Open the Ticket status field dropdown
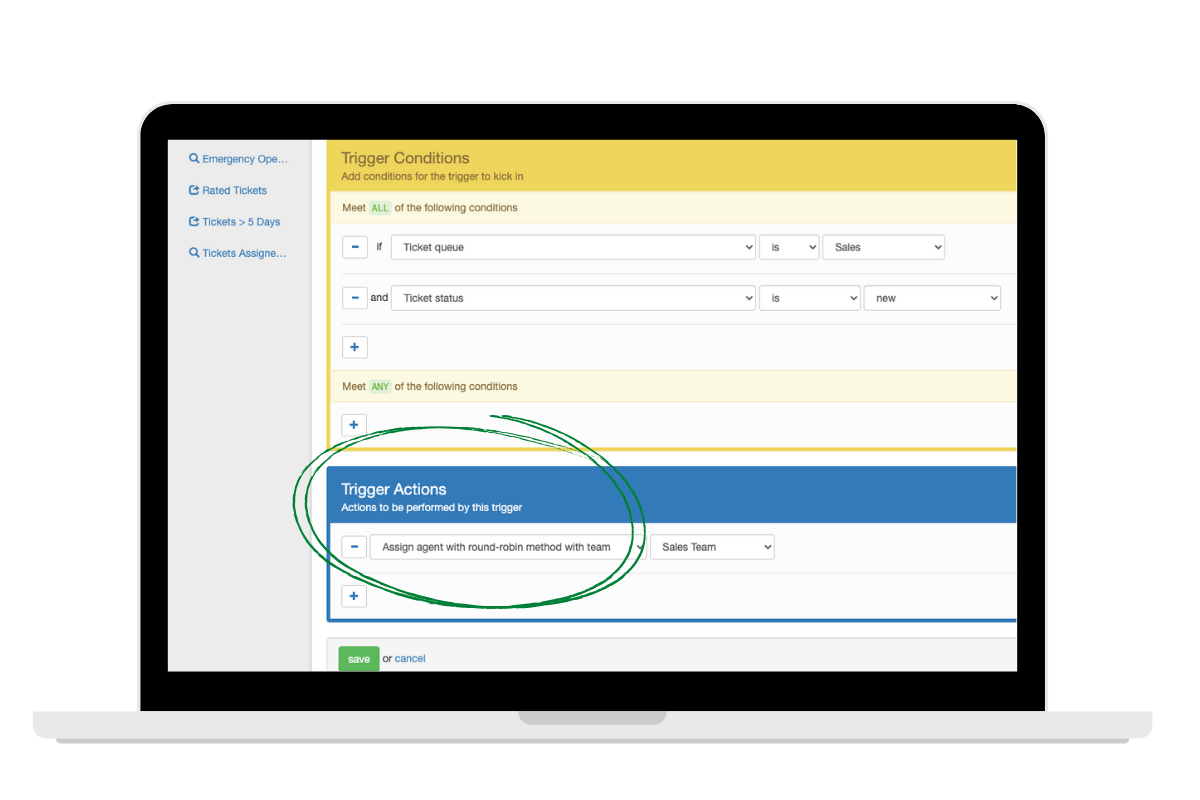 coord(572,298)
